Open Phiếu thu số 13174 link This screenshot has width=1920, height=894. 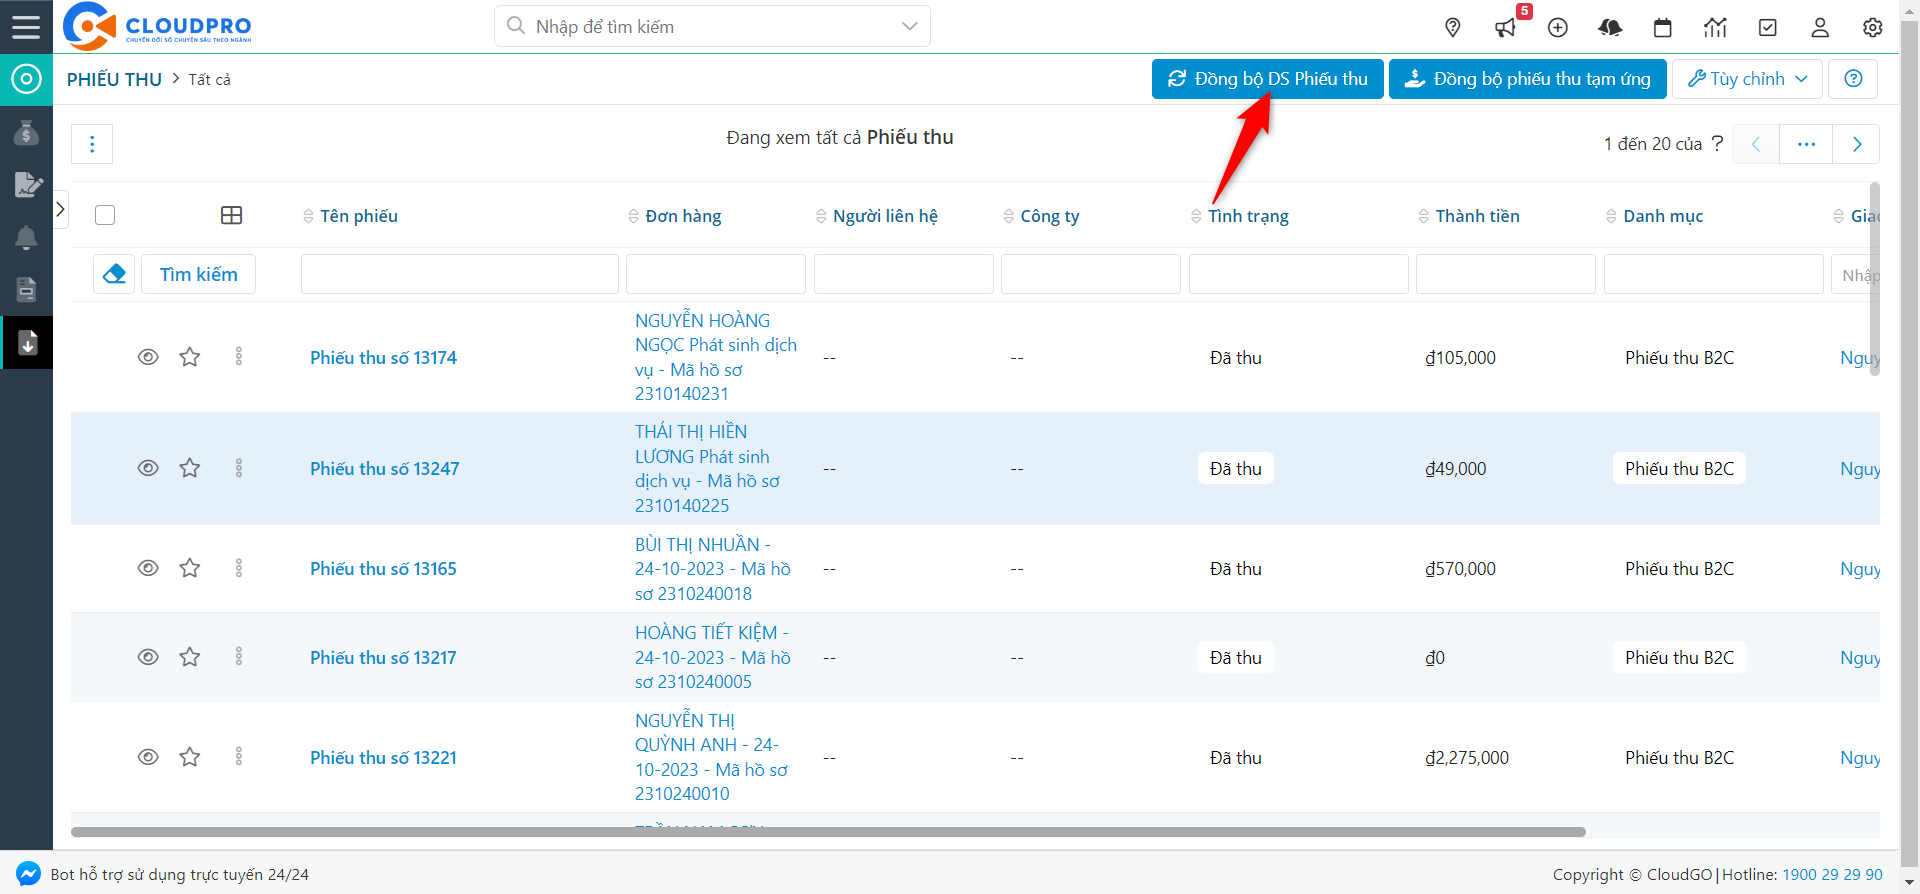[383, 357]
